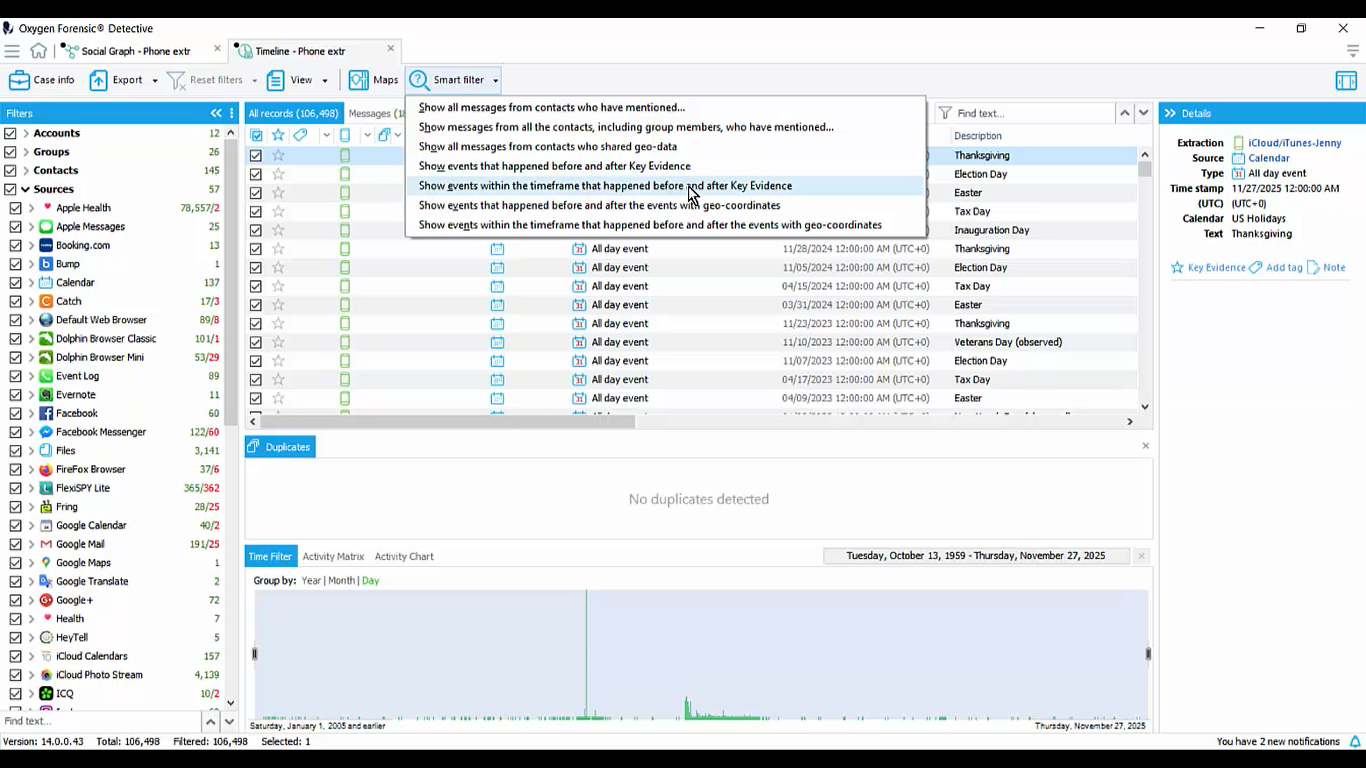Toggle the select-all records checkbox

(x=256, y=135)
